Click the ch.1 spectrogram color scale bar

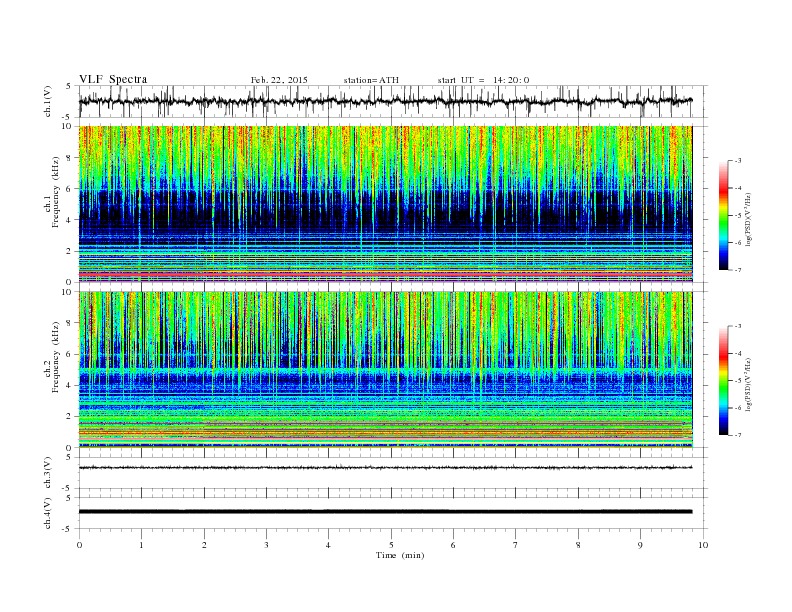point(723,215)
